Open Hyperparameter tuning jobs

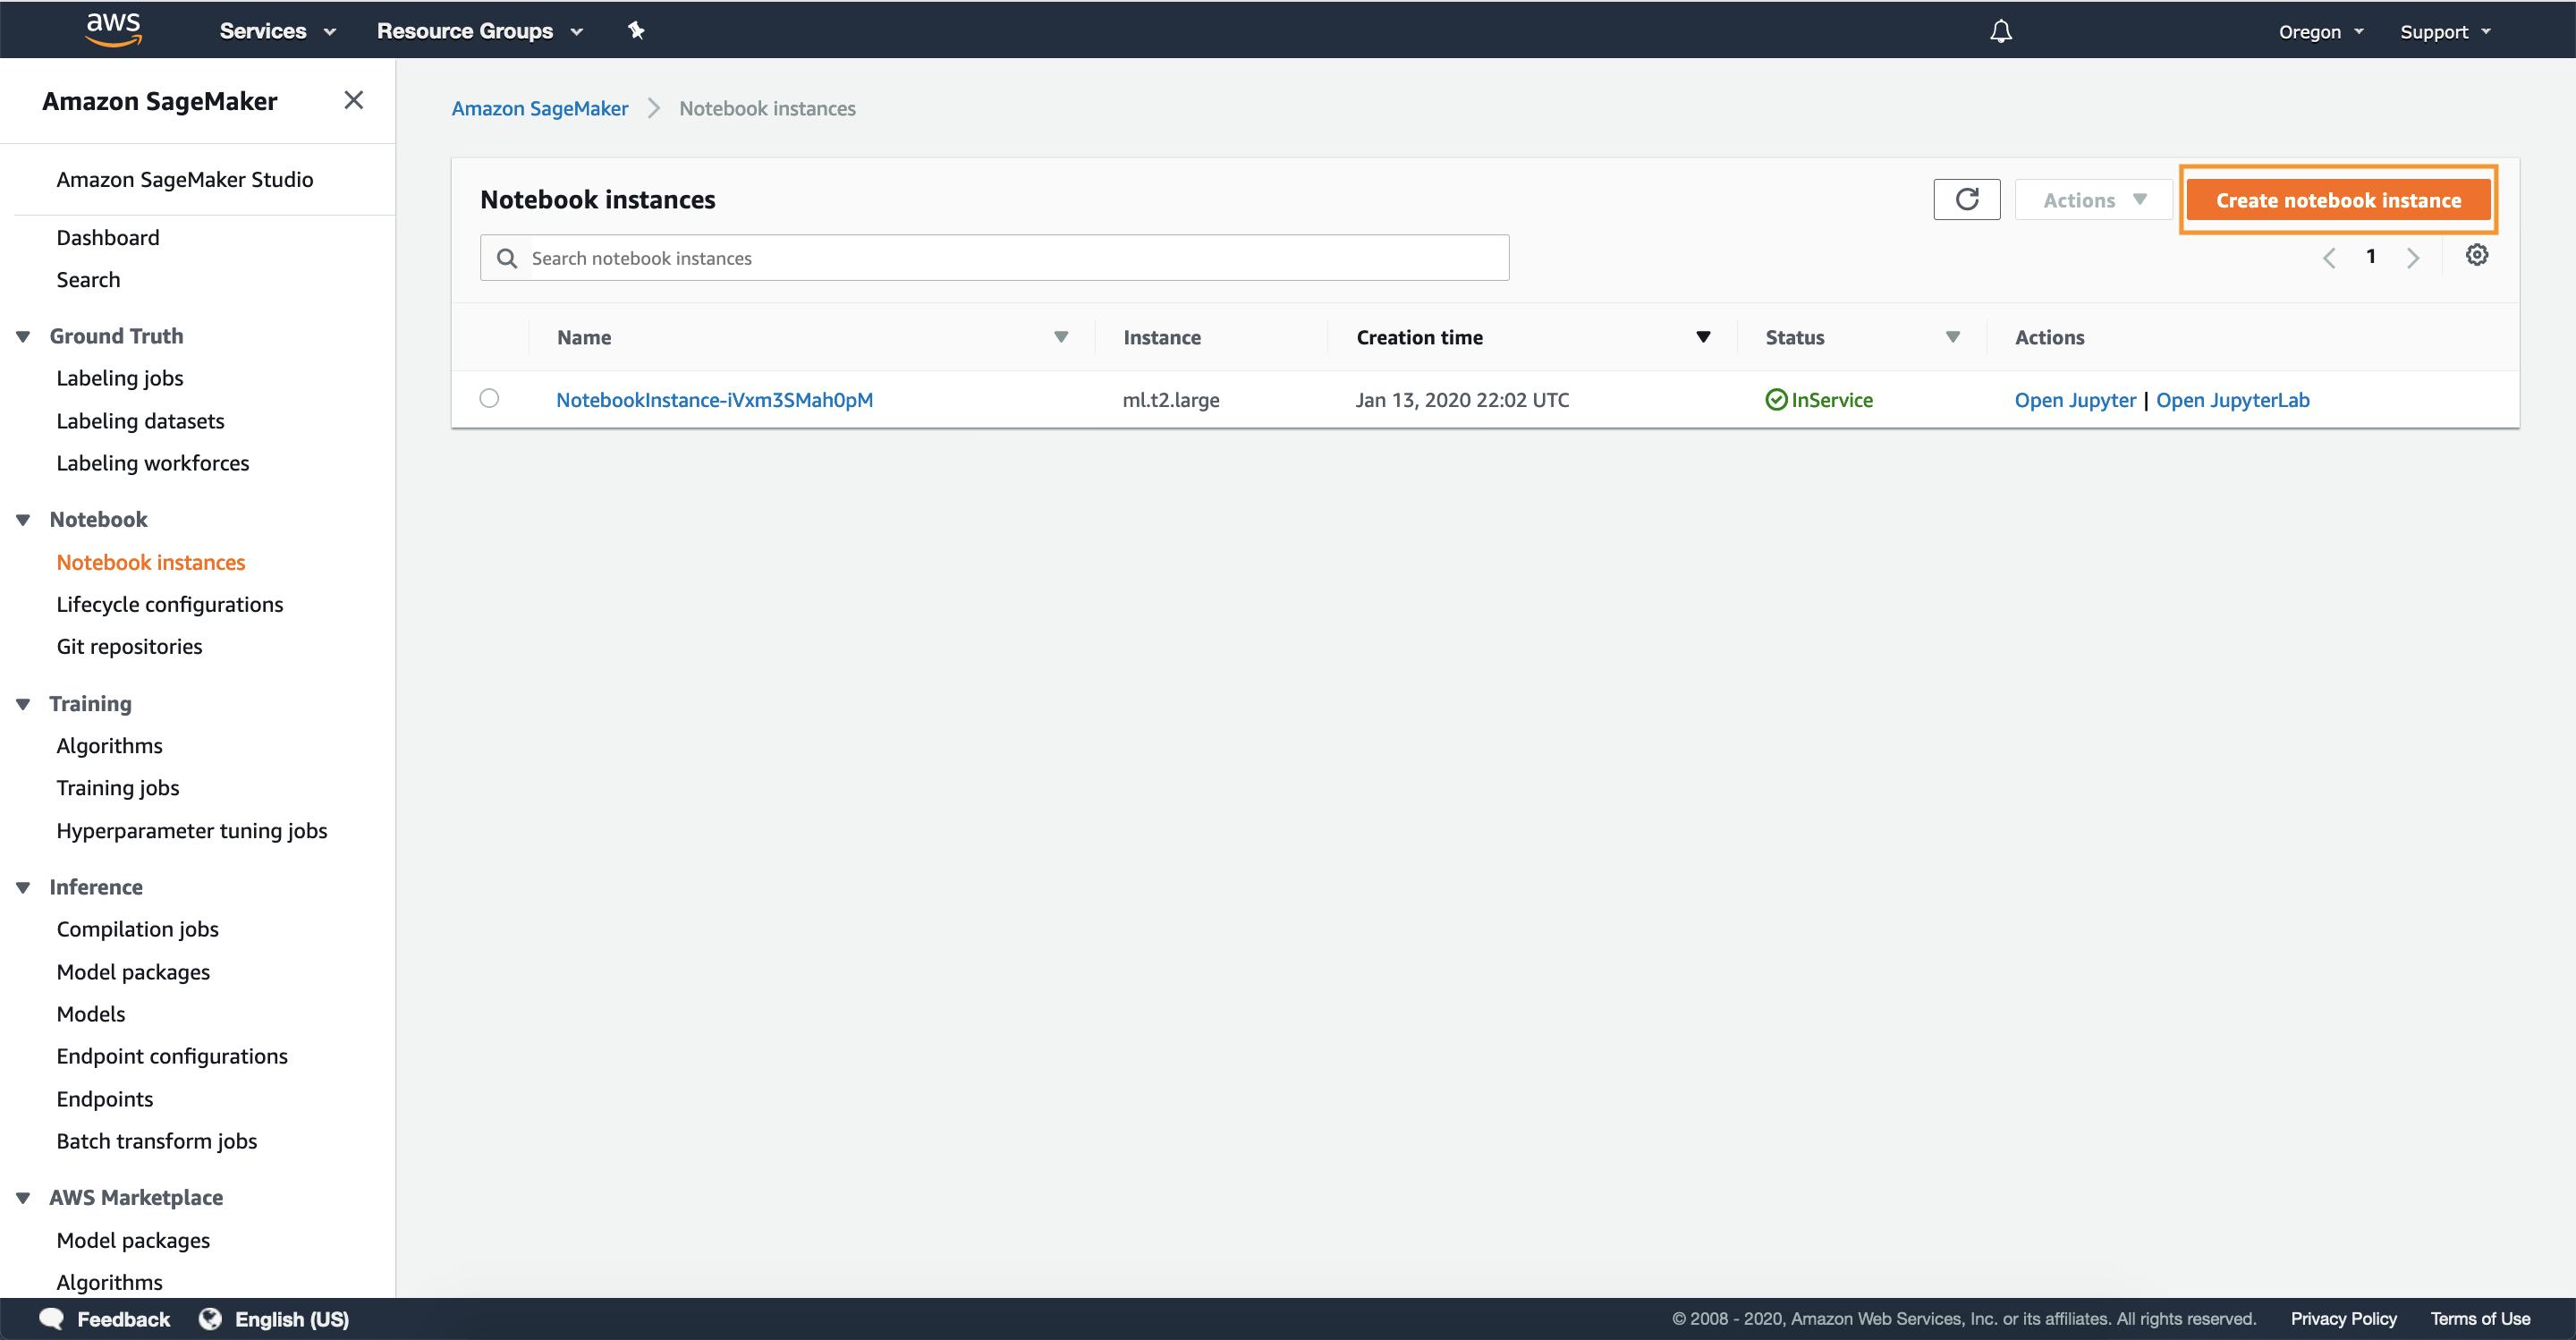[x=192, y=831]
